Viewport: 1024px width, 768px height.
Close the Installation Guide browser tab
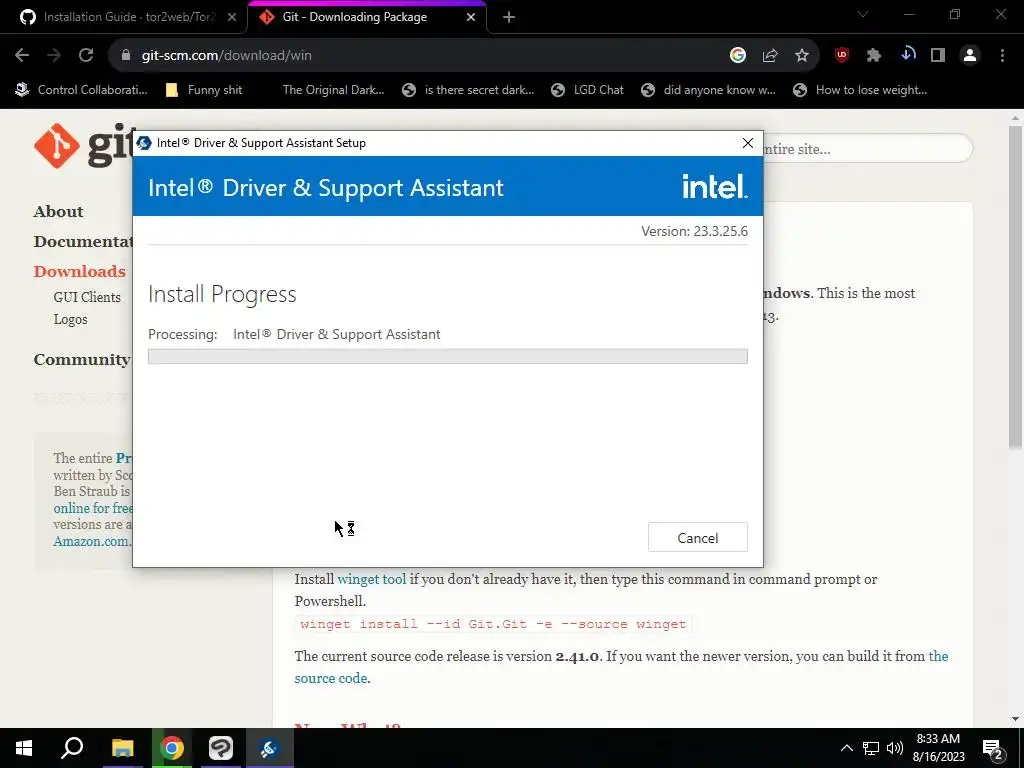click(x=232, y=17)
